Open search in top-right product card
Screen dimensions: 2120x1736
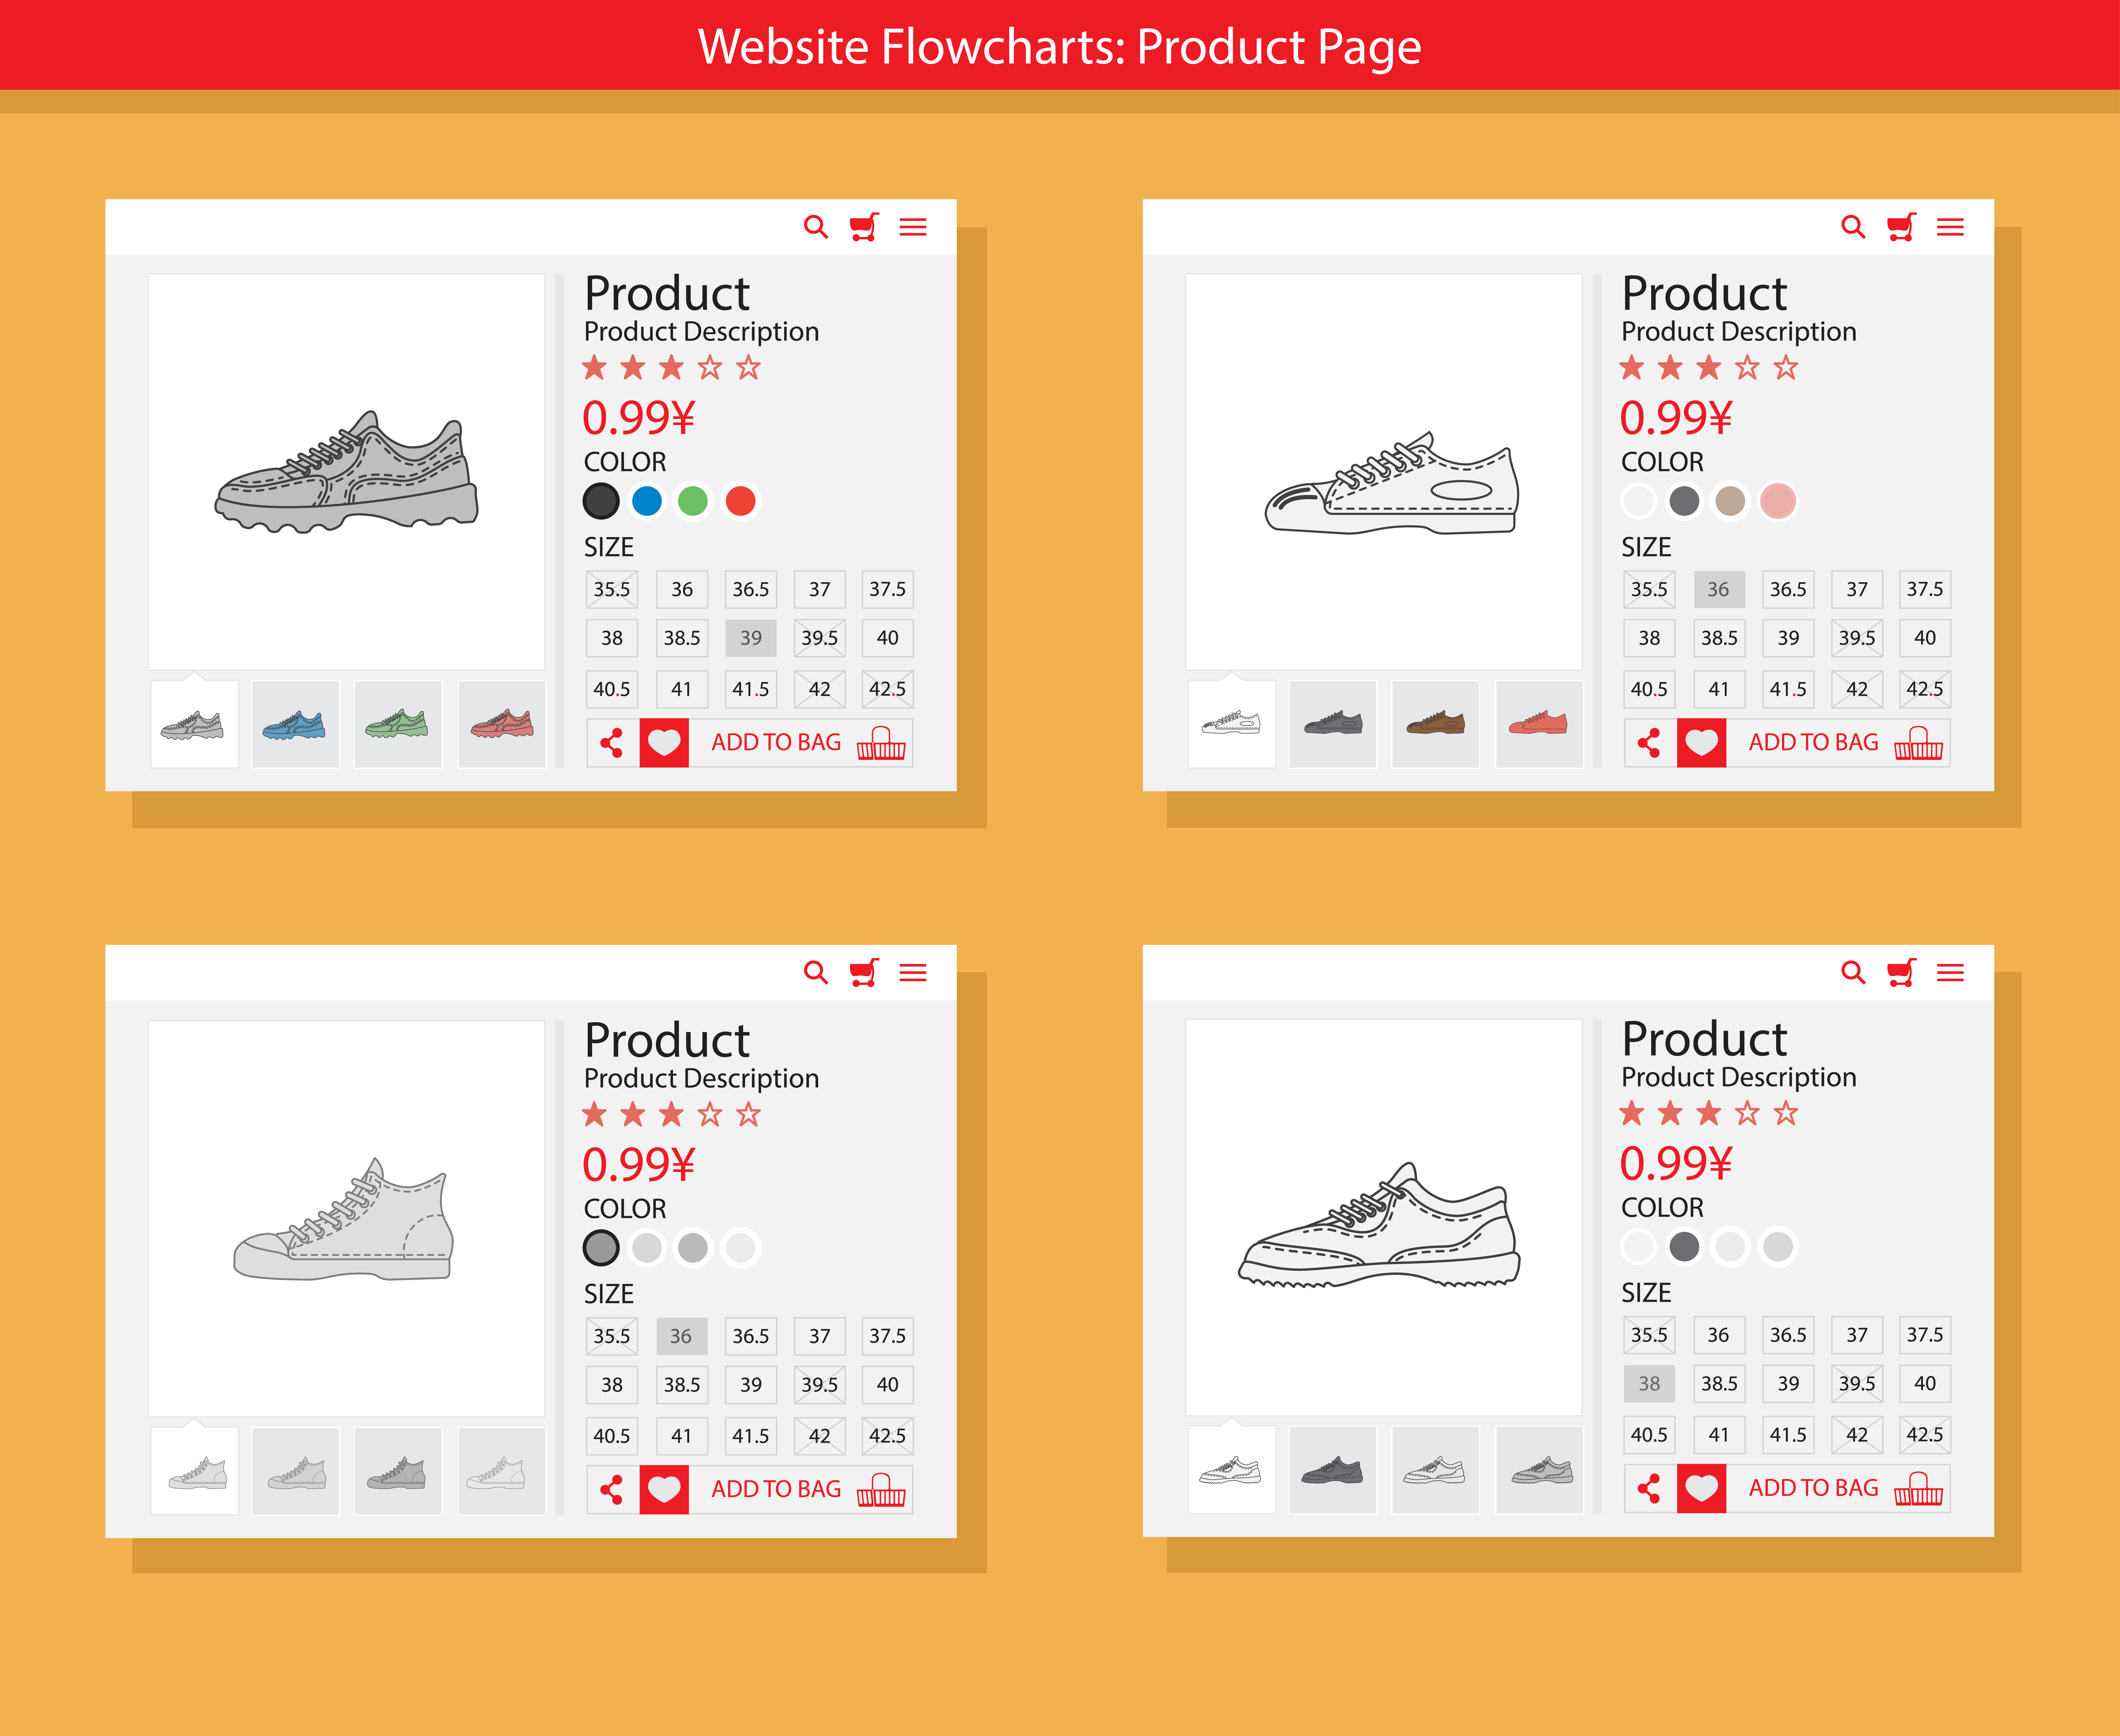point(1853,227)
